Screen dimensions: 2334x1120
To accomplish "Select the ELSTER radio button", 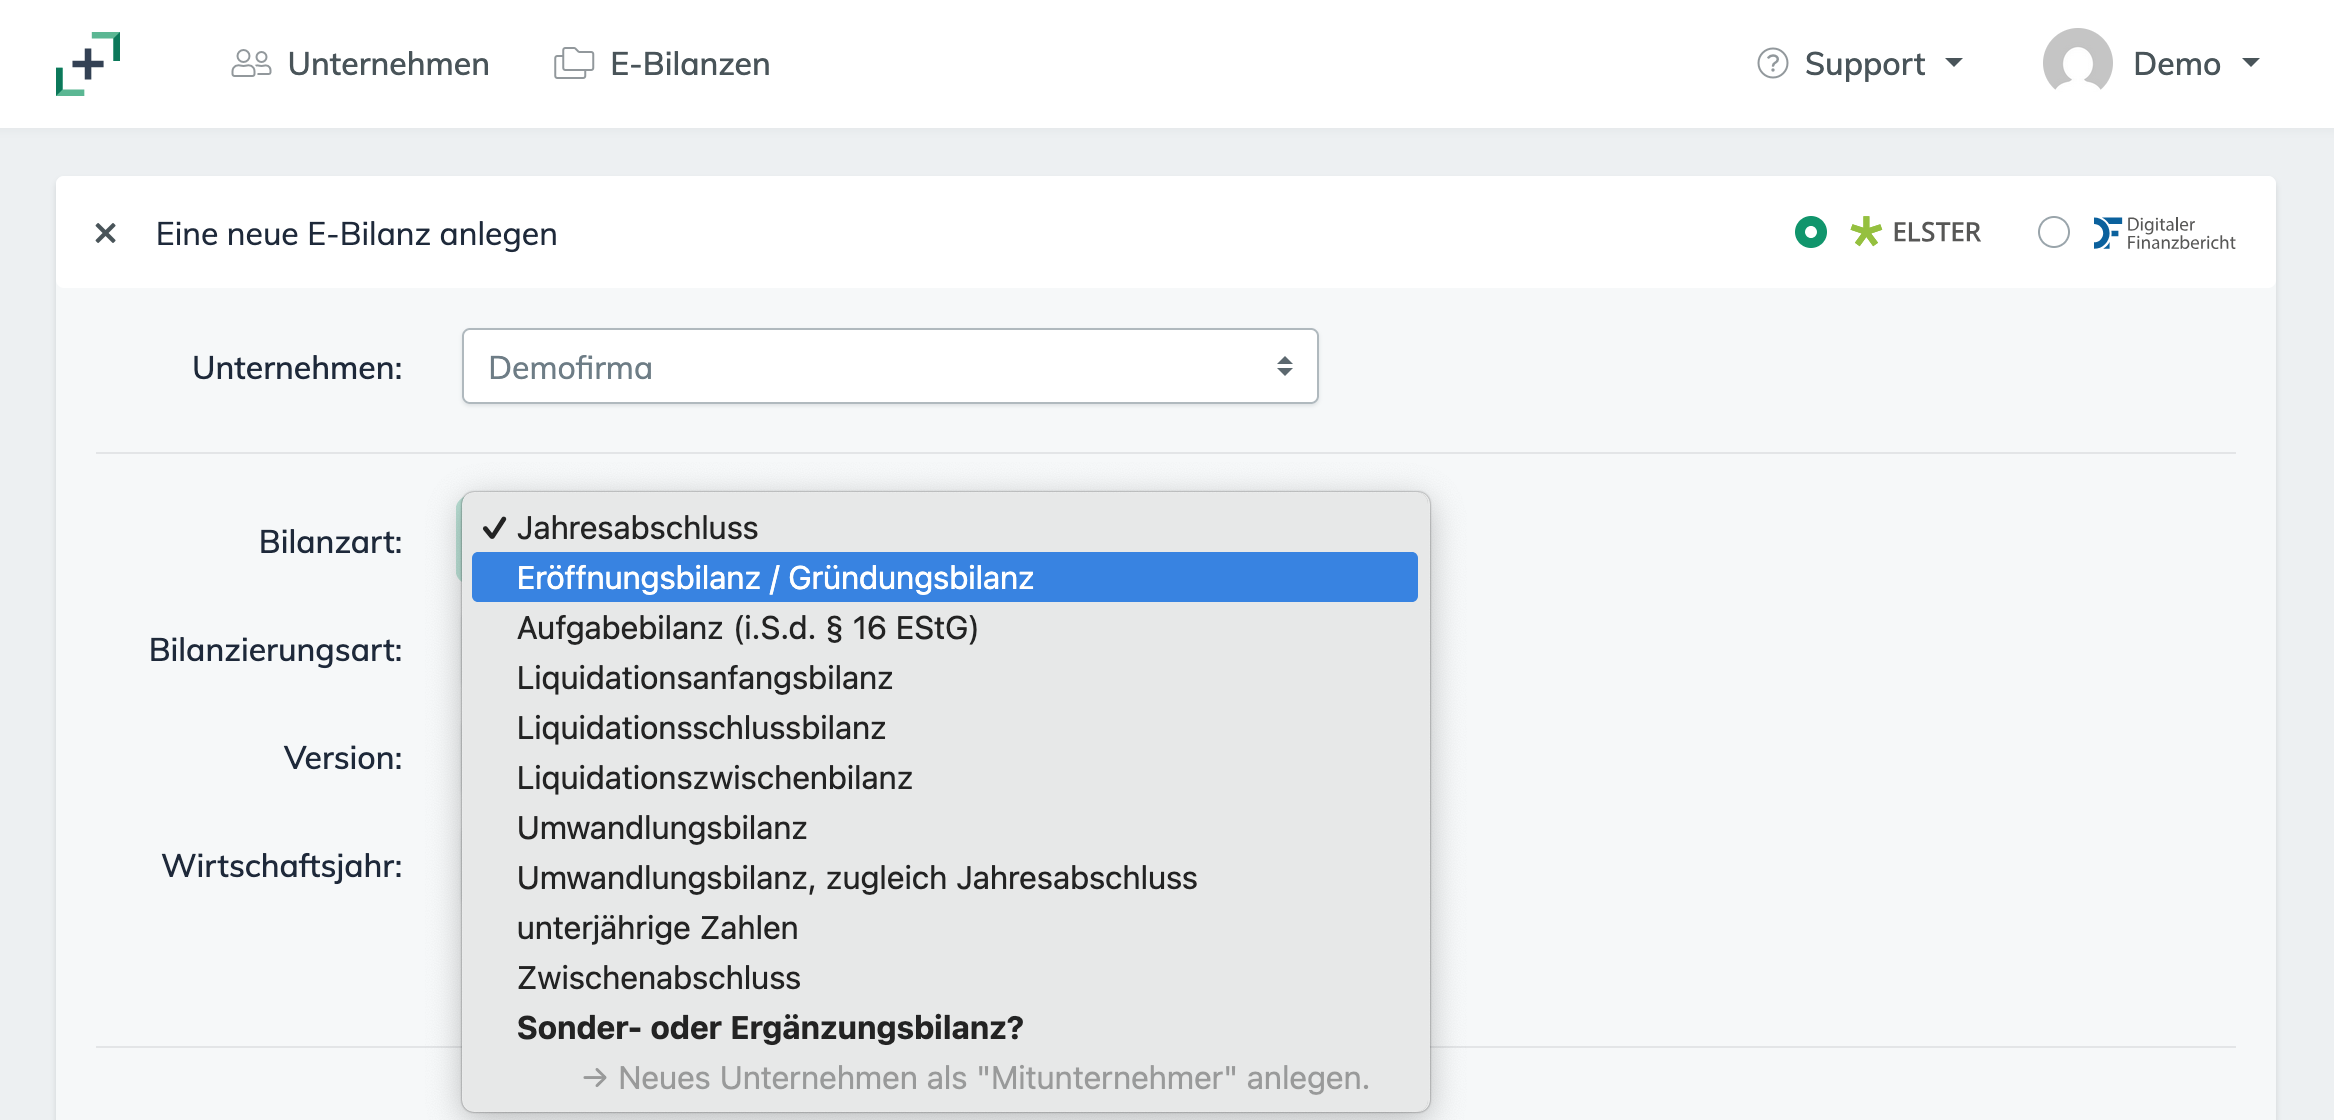I will 1812,232.
